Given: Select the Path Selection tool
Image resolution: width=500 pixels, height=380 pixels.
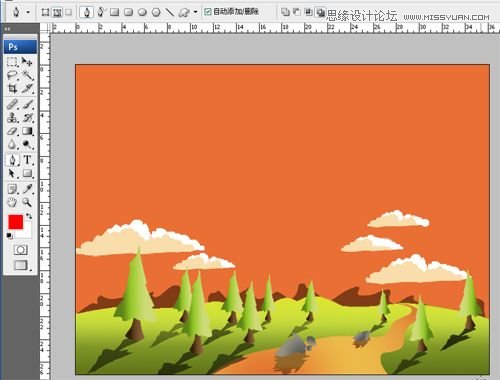Looking at the screenshot, I should click(12, 174).
